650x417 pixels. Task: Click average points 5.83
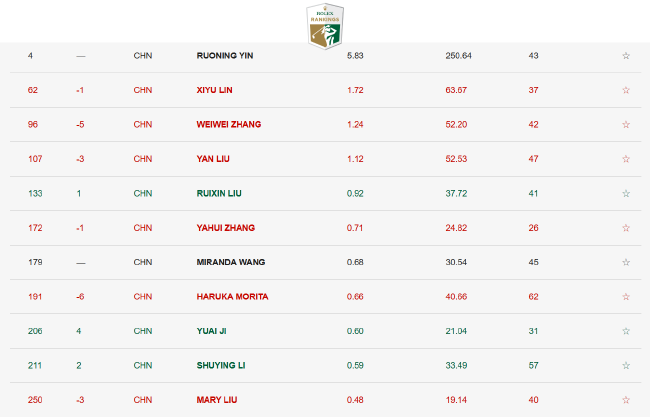[355, 56]
